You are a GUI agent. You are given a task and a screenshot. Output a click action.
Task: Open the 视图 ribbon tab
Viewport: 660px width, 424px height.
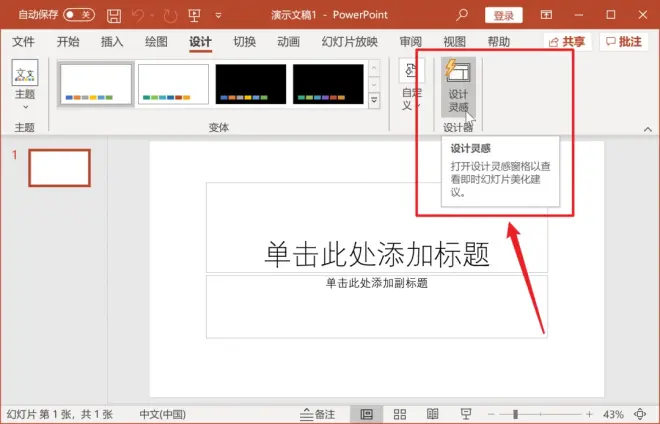point(455,42)
